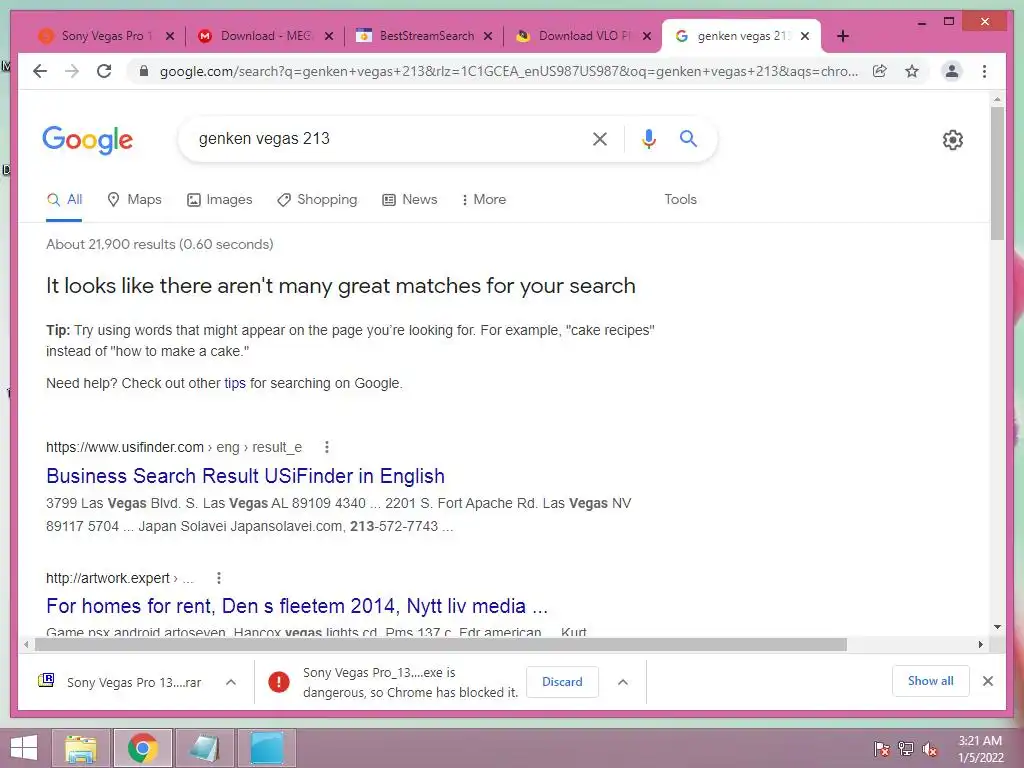1024x768 pixels.
Task: Open Windows Start menu
Action: click(24, 748)
